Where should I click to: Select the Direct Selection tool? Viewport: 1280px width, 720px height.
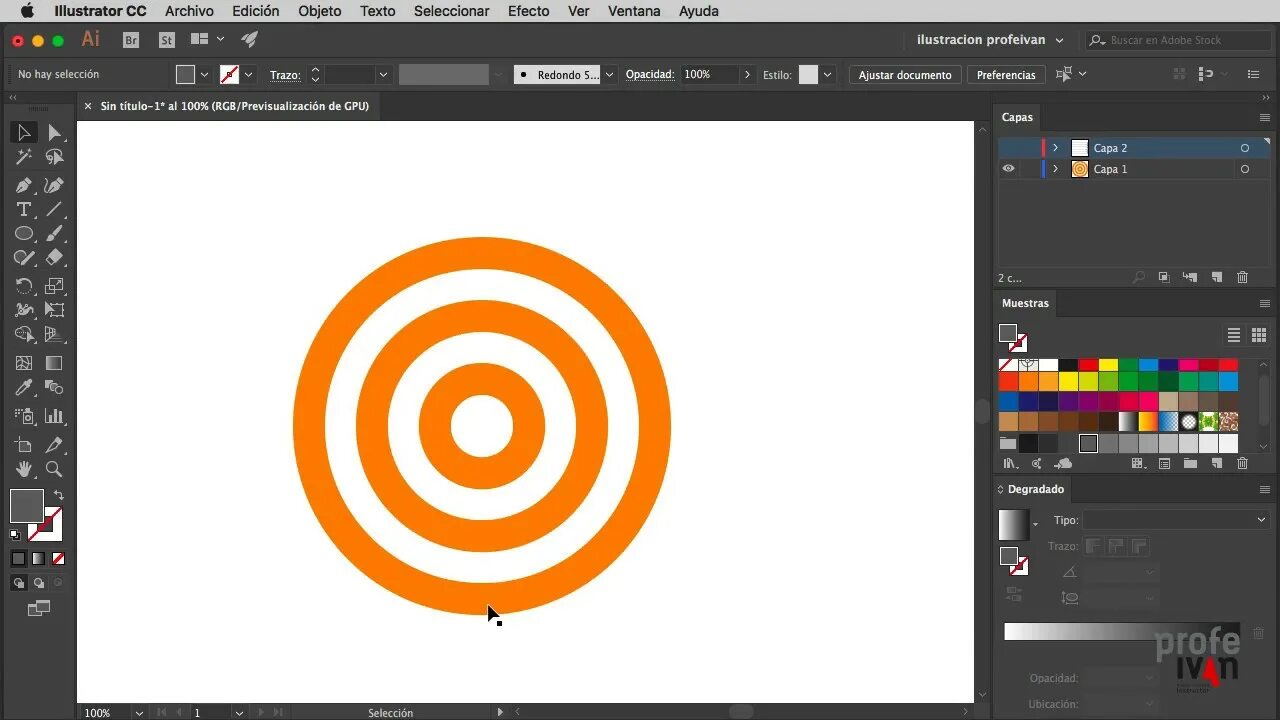(x=55, y=132)
